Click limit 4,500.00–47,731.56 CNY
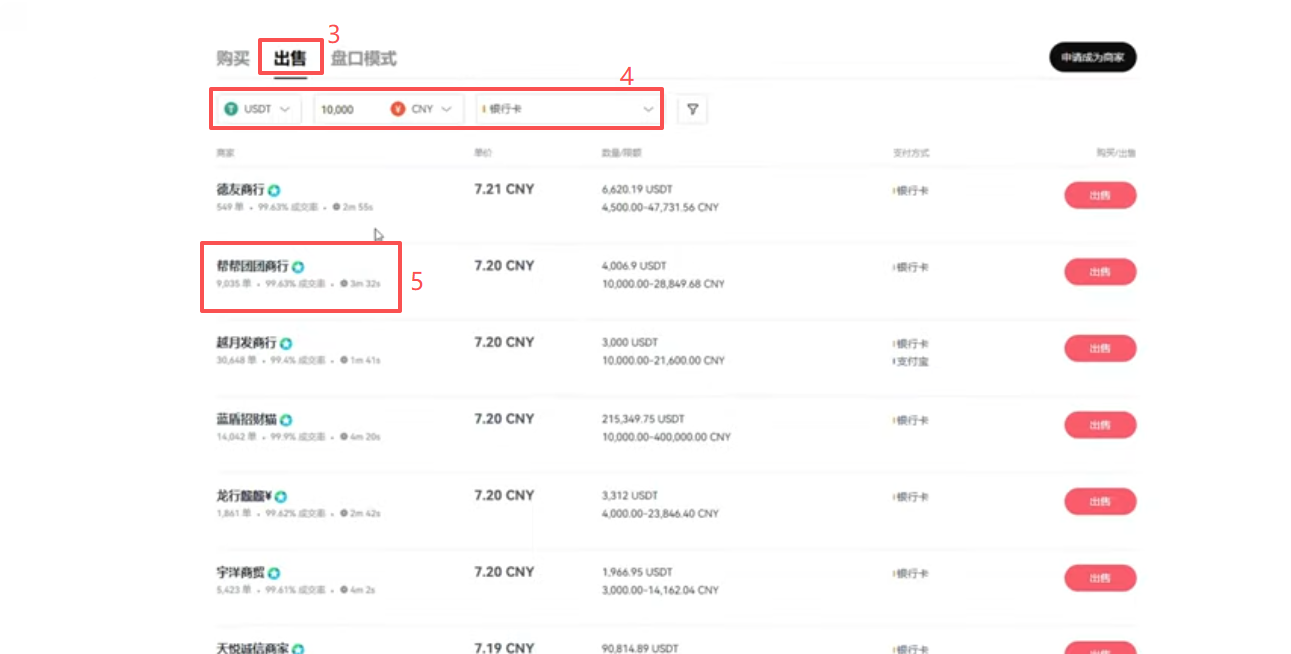 click(x=660, y=208)
